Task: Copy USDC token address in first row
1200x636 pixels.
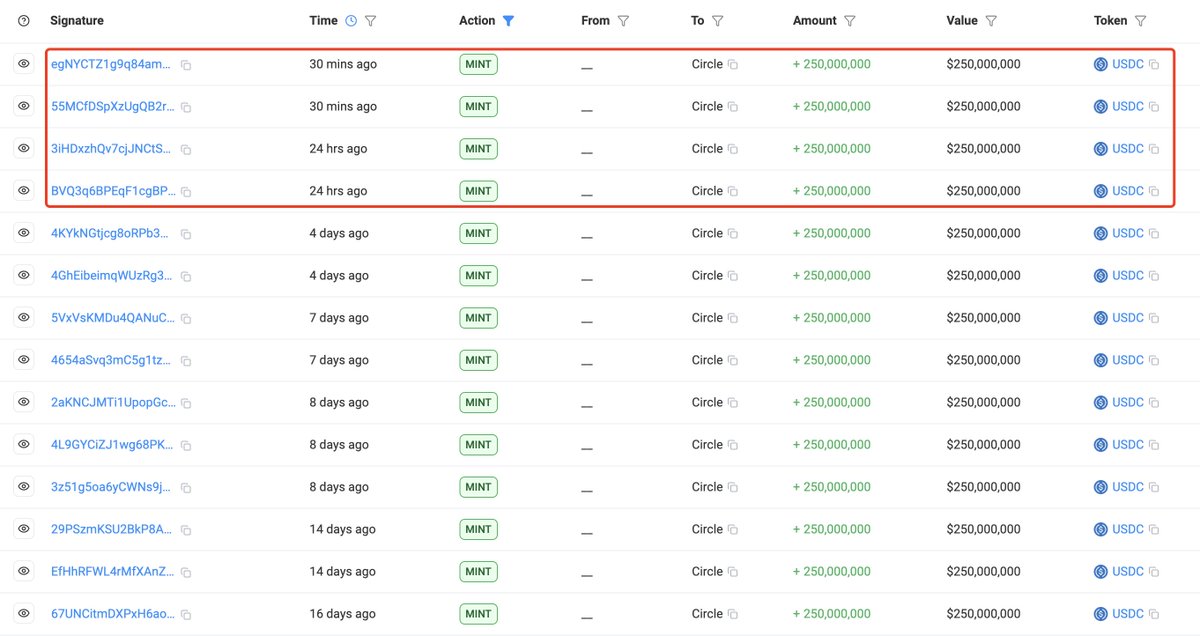Action: pyautogui.click(x=1154, y=65)
